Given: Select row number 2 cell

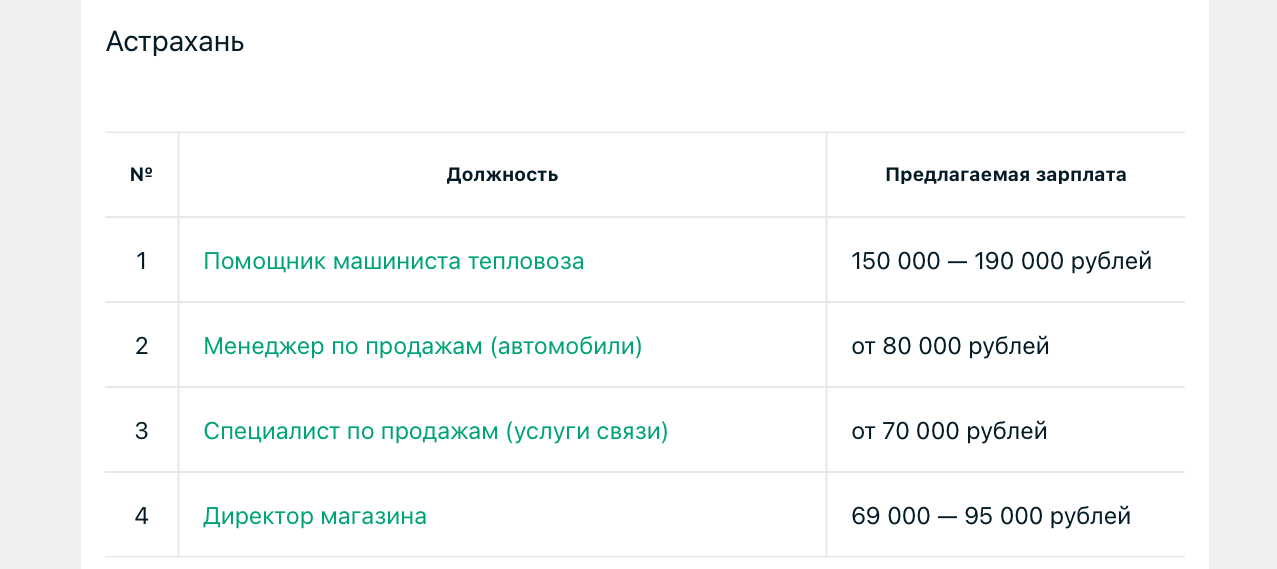Looking at the screenshot, I should 141,346.
